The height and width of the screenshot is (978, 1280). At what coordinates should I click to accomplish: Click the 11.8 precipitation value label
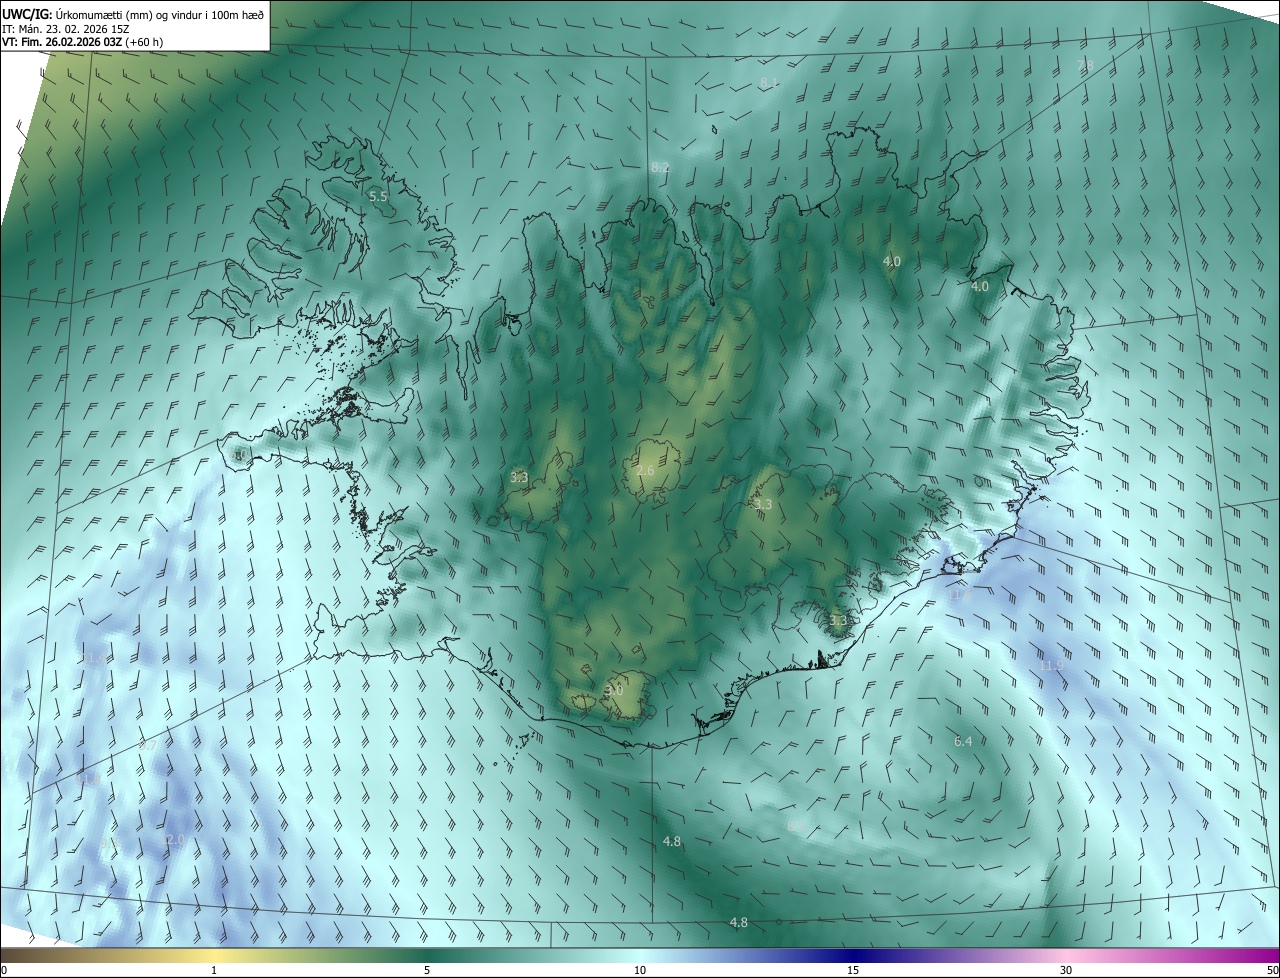[88, 779]
